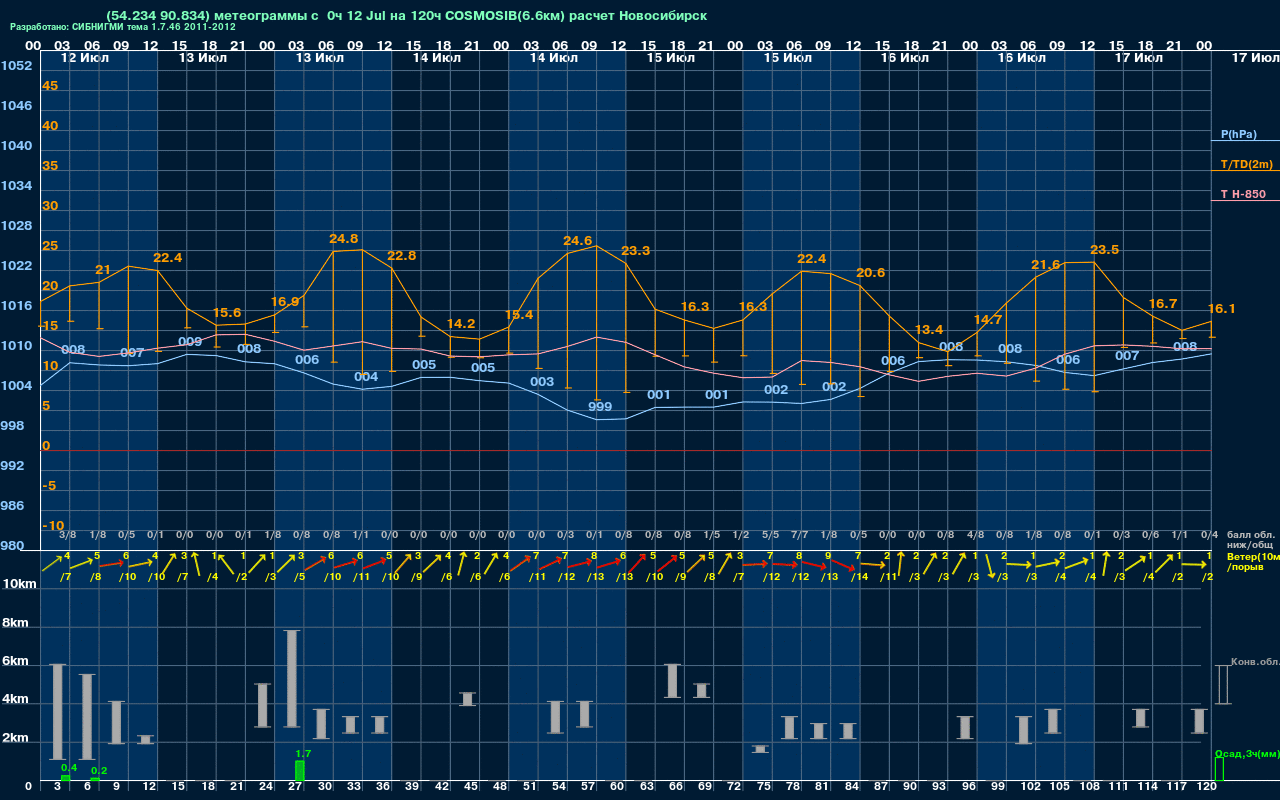Click the -10 temperature axis value

53,526
